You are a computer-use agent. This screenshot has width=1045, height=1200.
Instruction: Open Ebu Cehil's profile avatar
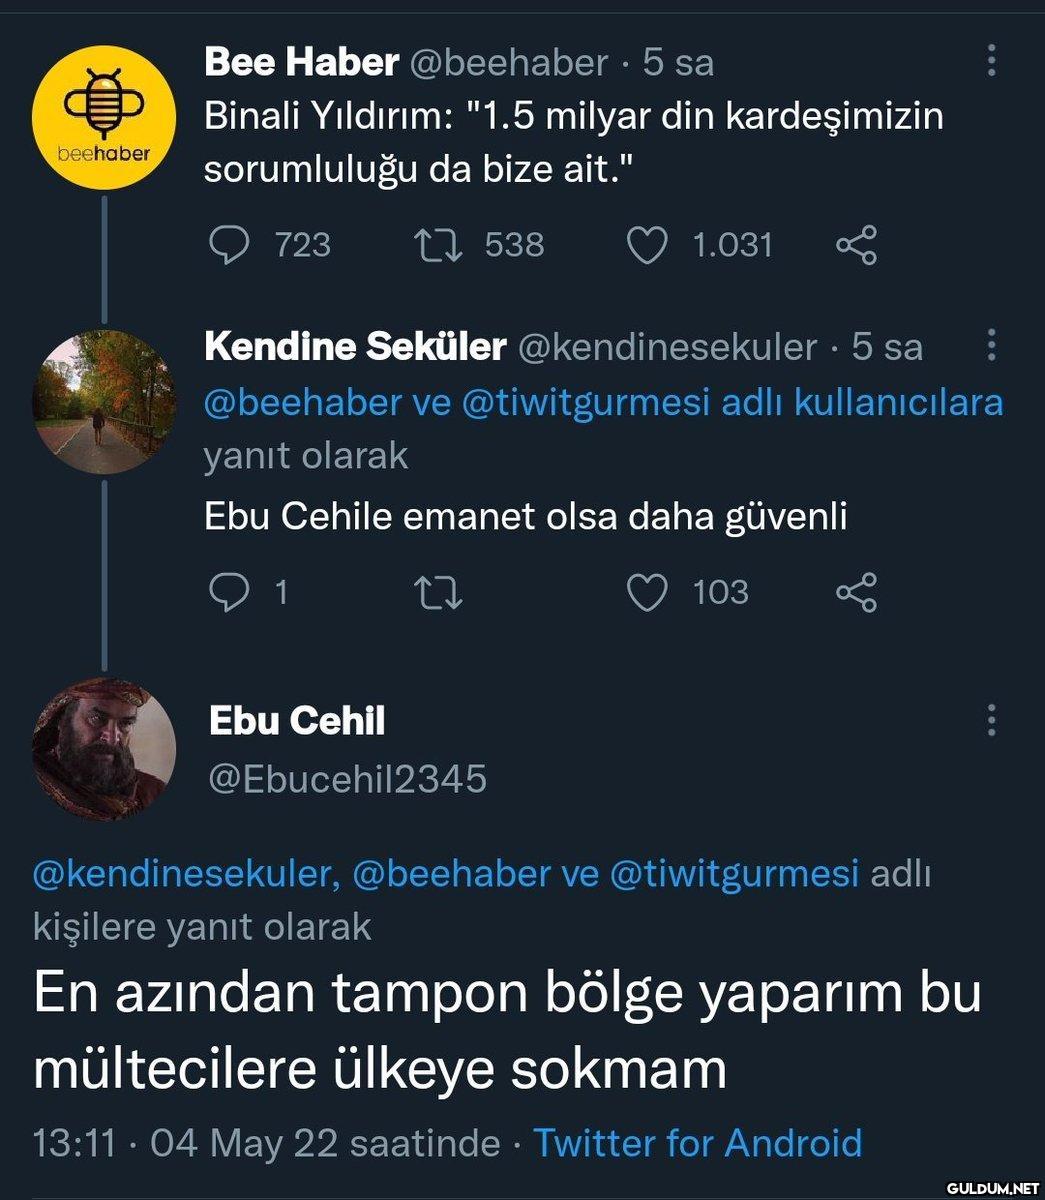point(105,749)
